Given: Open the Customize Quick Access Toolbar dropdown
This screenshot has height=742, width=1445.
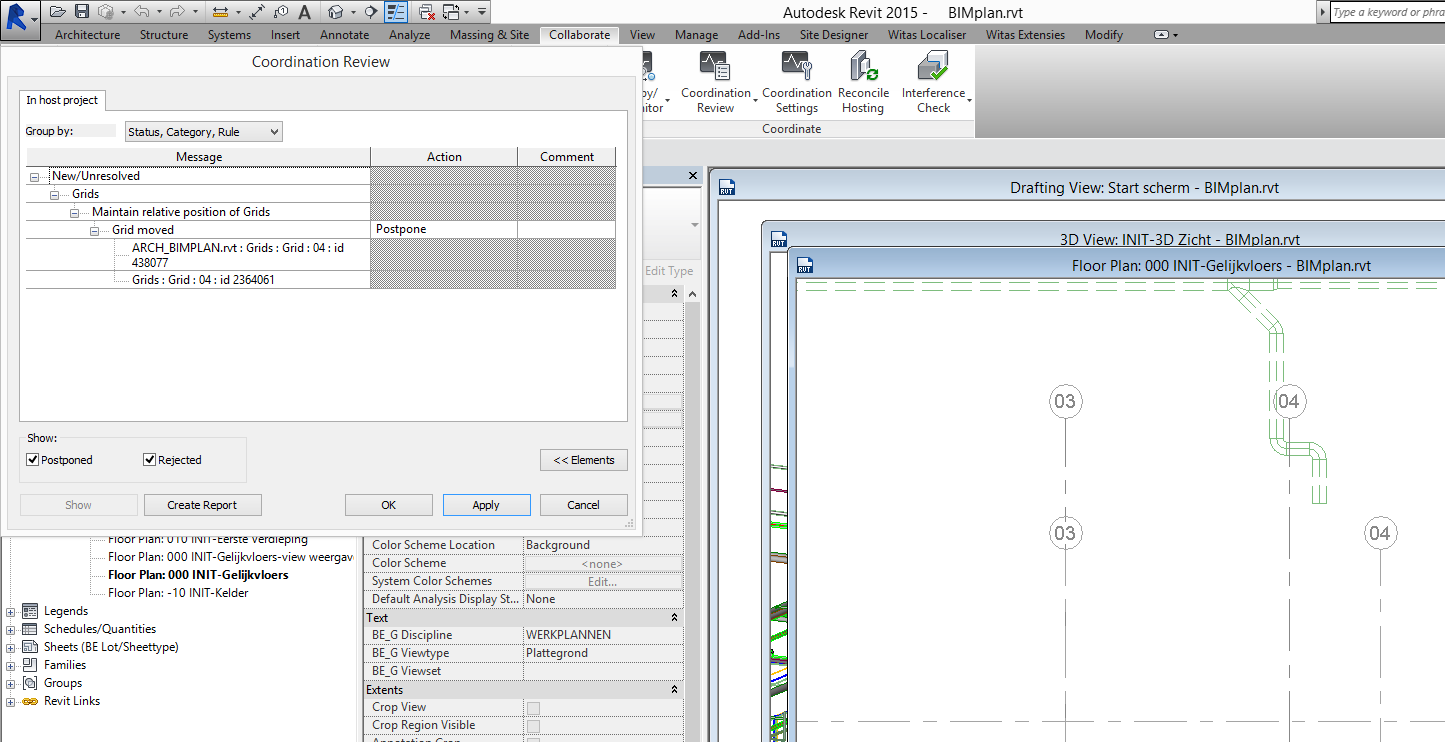Looking at the screenshot, I should pos(482,12).
